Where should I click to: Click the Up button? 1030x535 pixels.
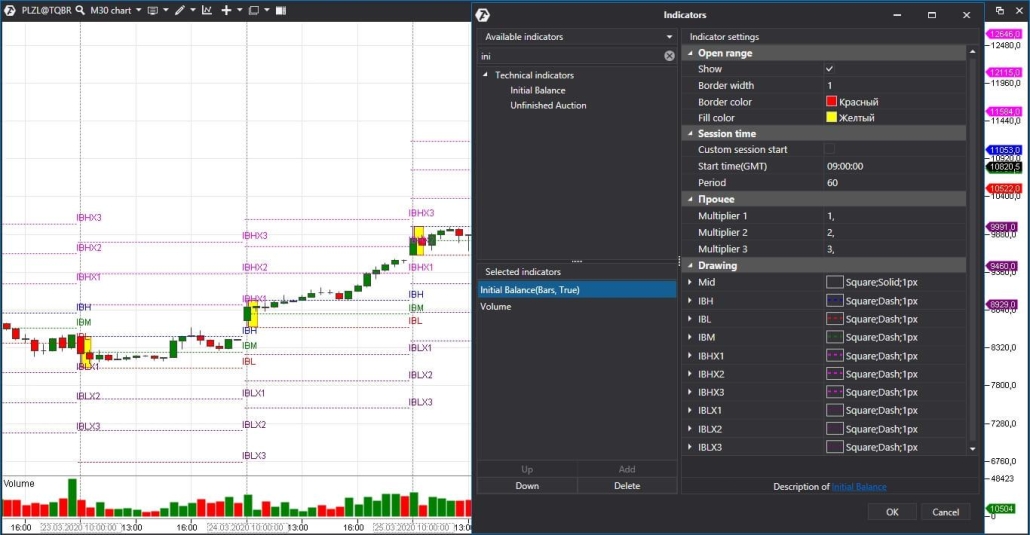[x=527, y=469]
